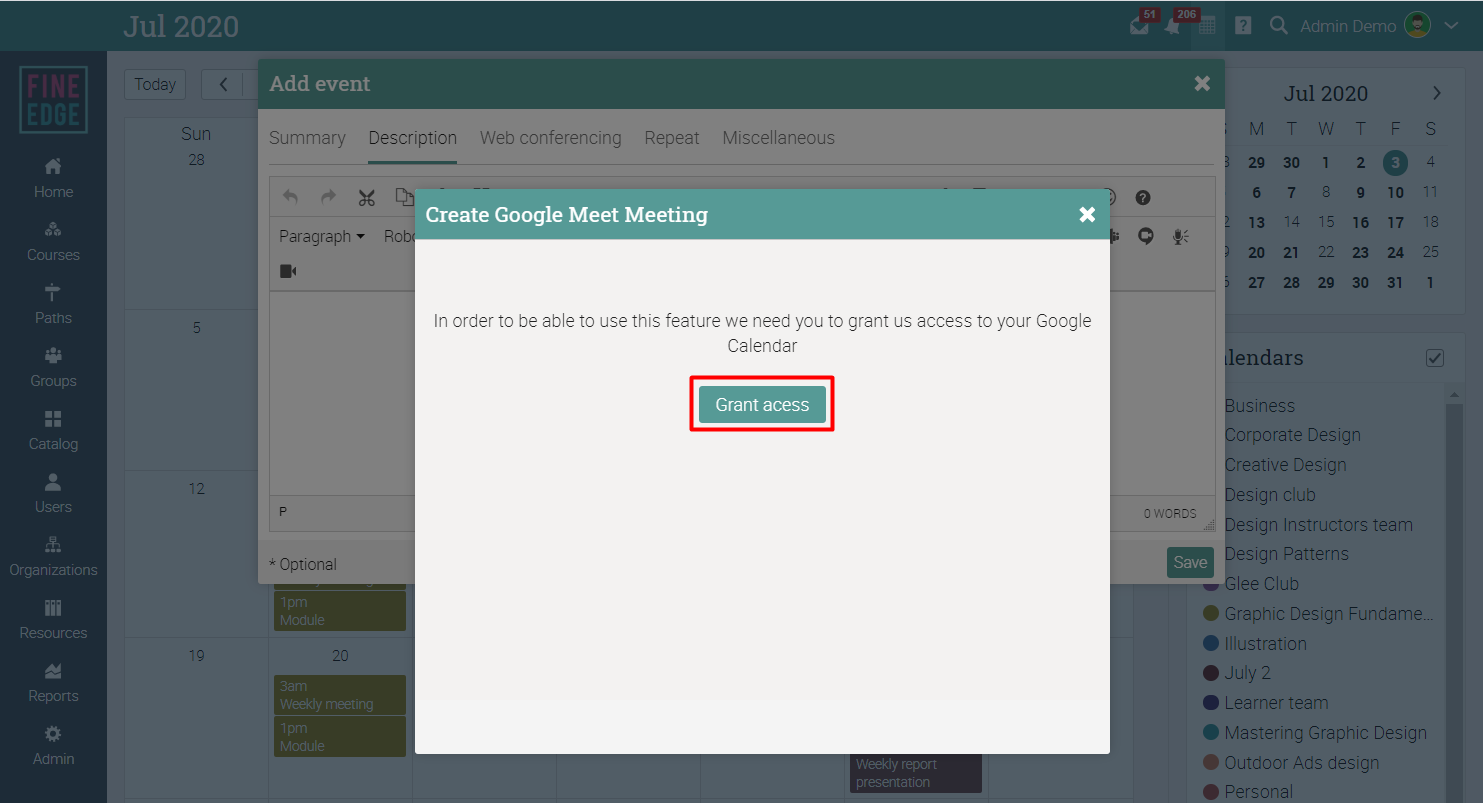Open Admin settings in the sidebar

(x=53, y=745)
